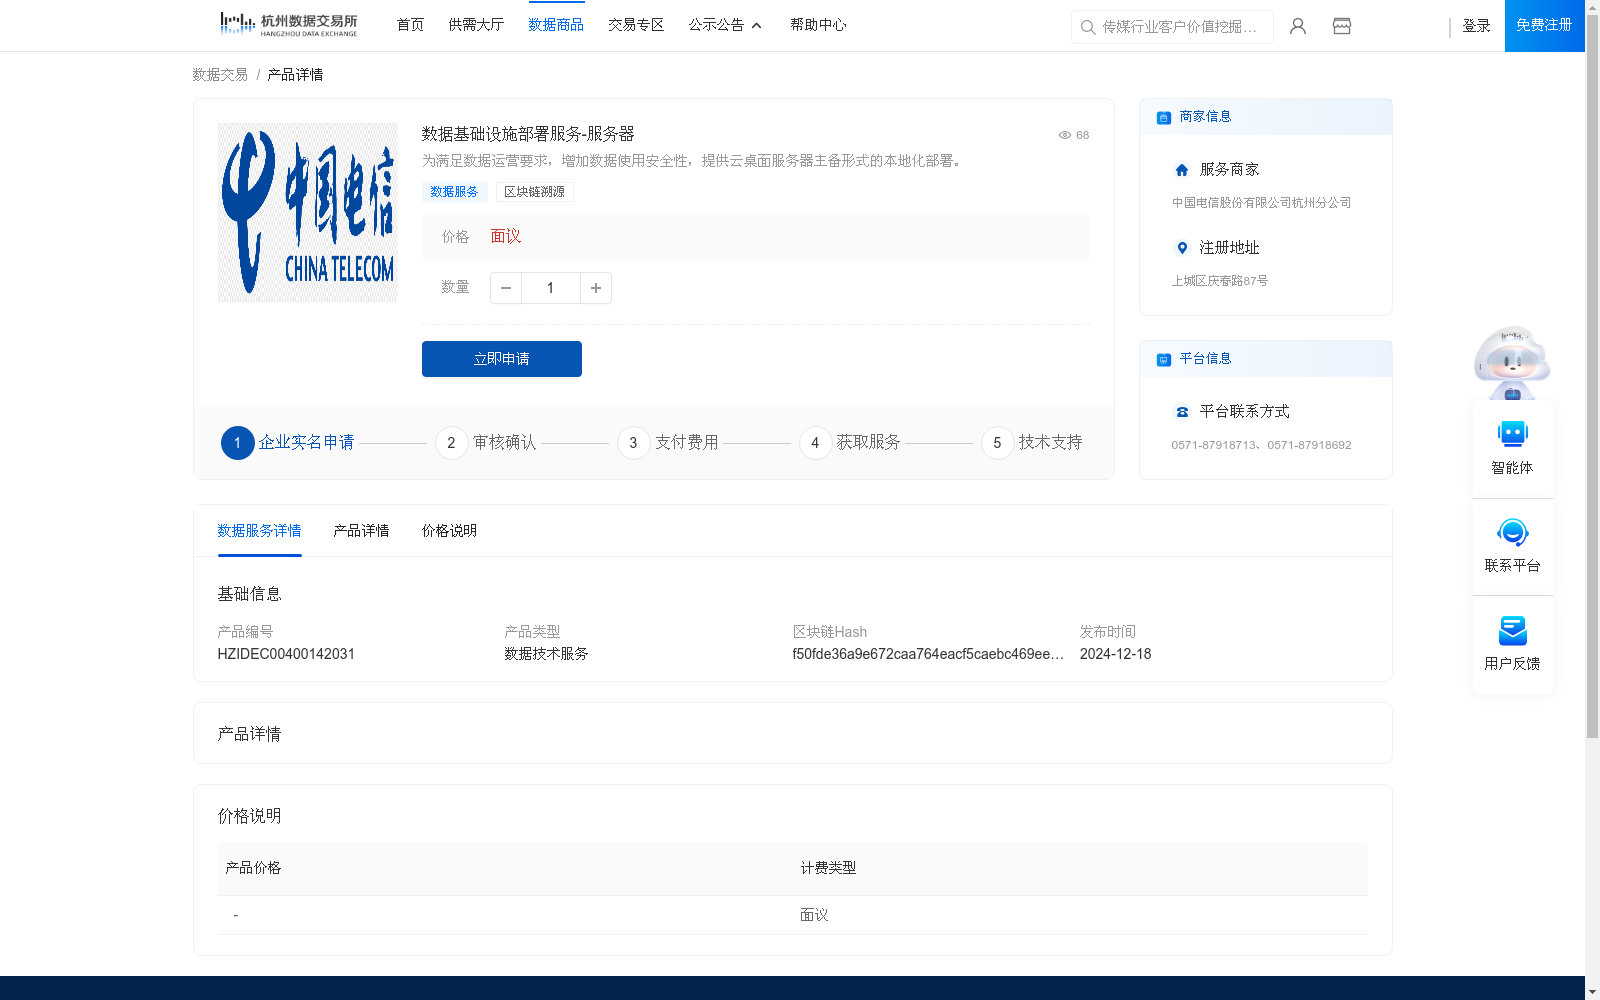Click step 3 支付费用

click(x=668, y=442)
